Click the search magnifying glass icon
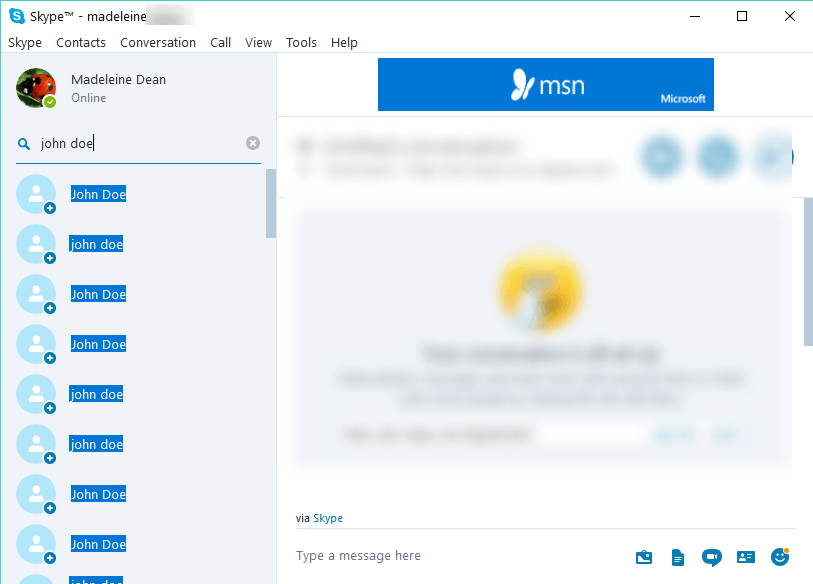 (x=23, y=143)
